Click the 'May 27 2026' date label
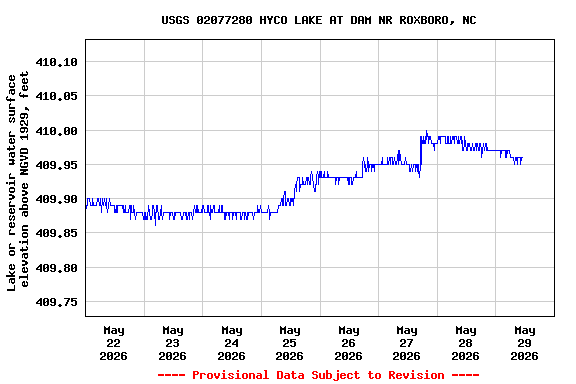Image resolution: width=576 pixels, height=384 pixels. point(406,343)
